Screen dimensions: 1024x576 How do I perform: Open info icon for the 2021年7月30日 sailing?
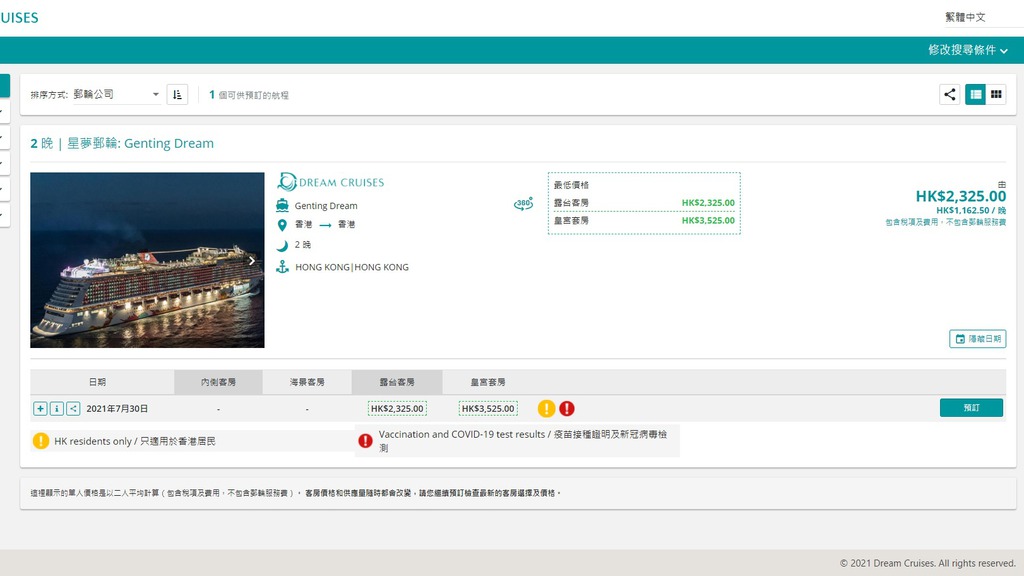click(x=57, y=409)
